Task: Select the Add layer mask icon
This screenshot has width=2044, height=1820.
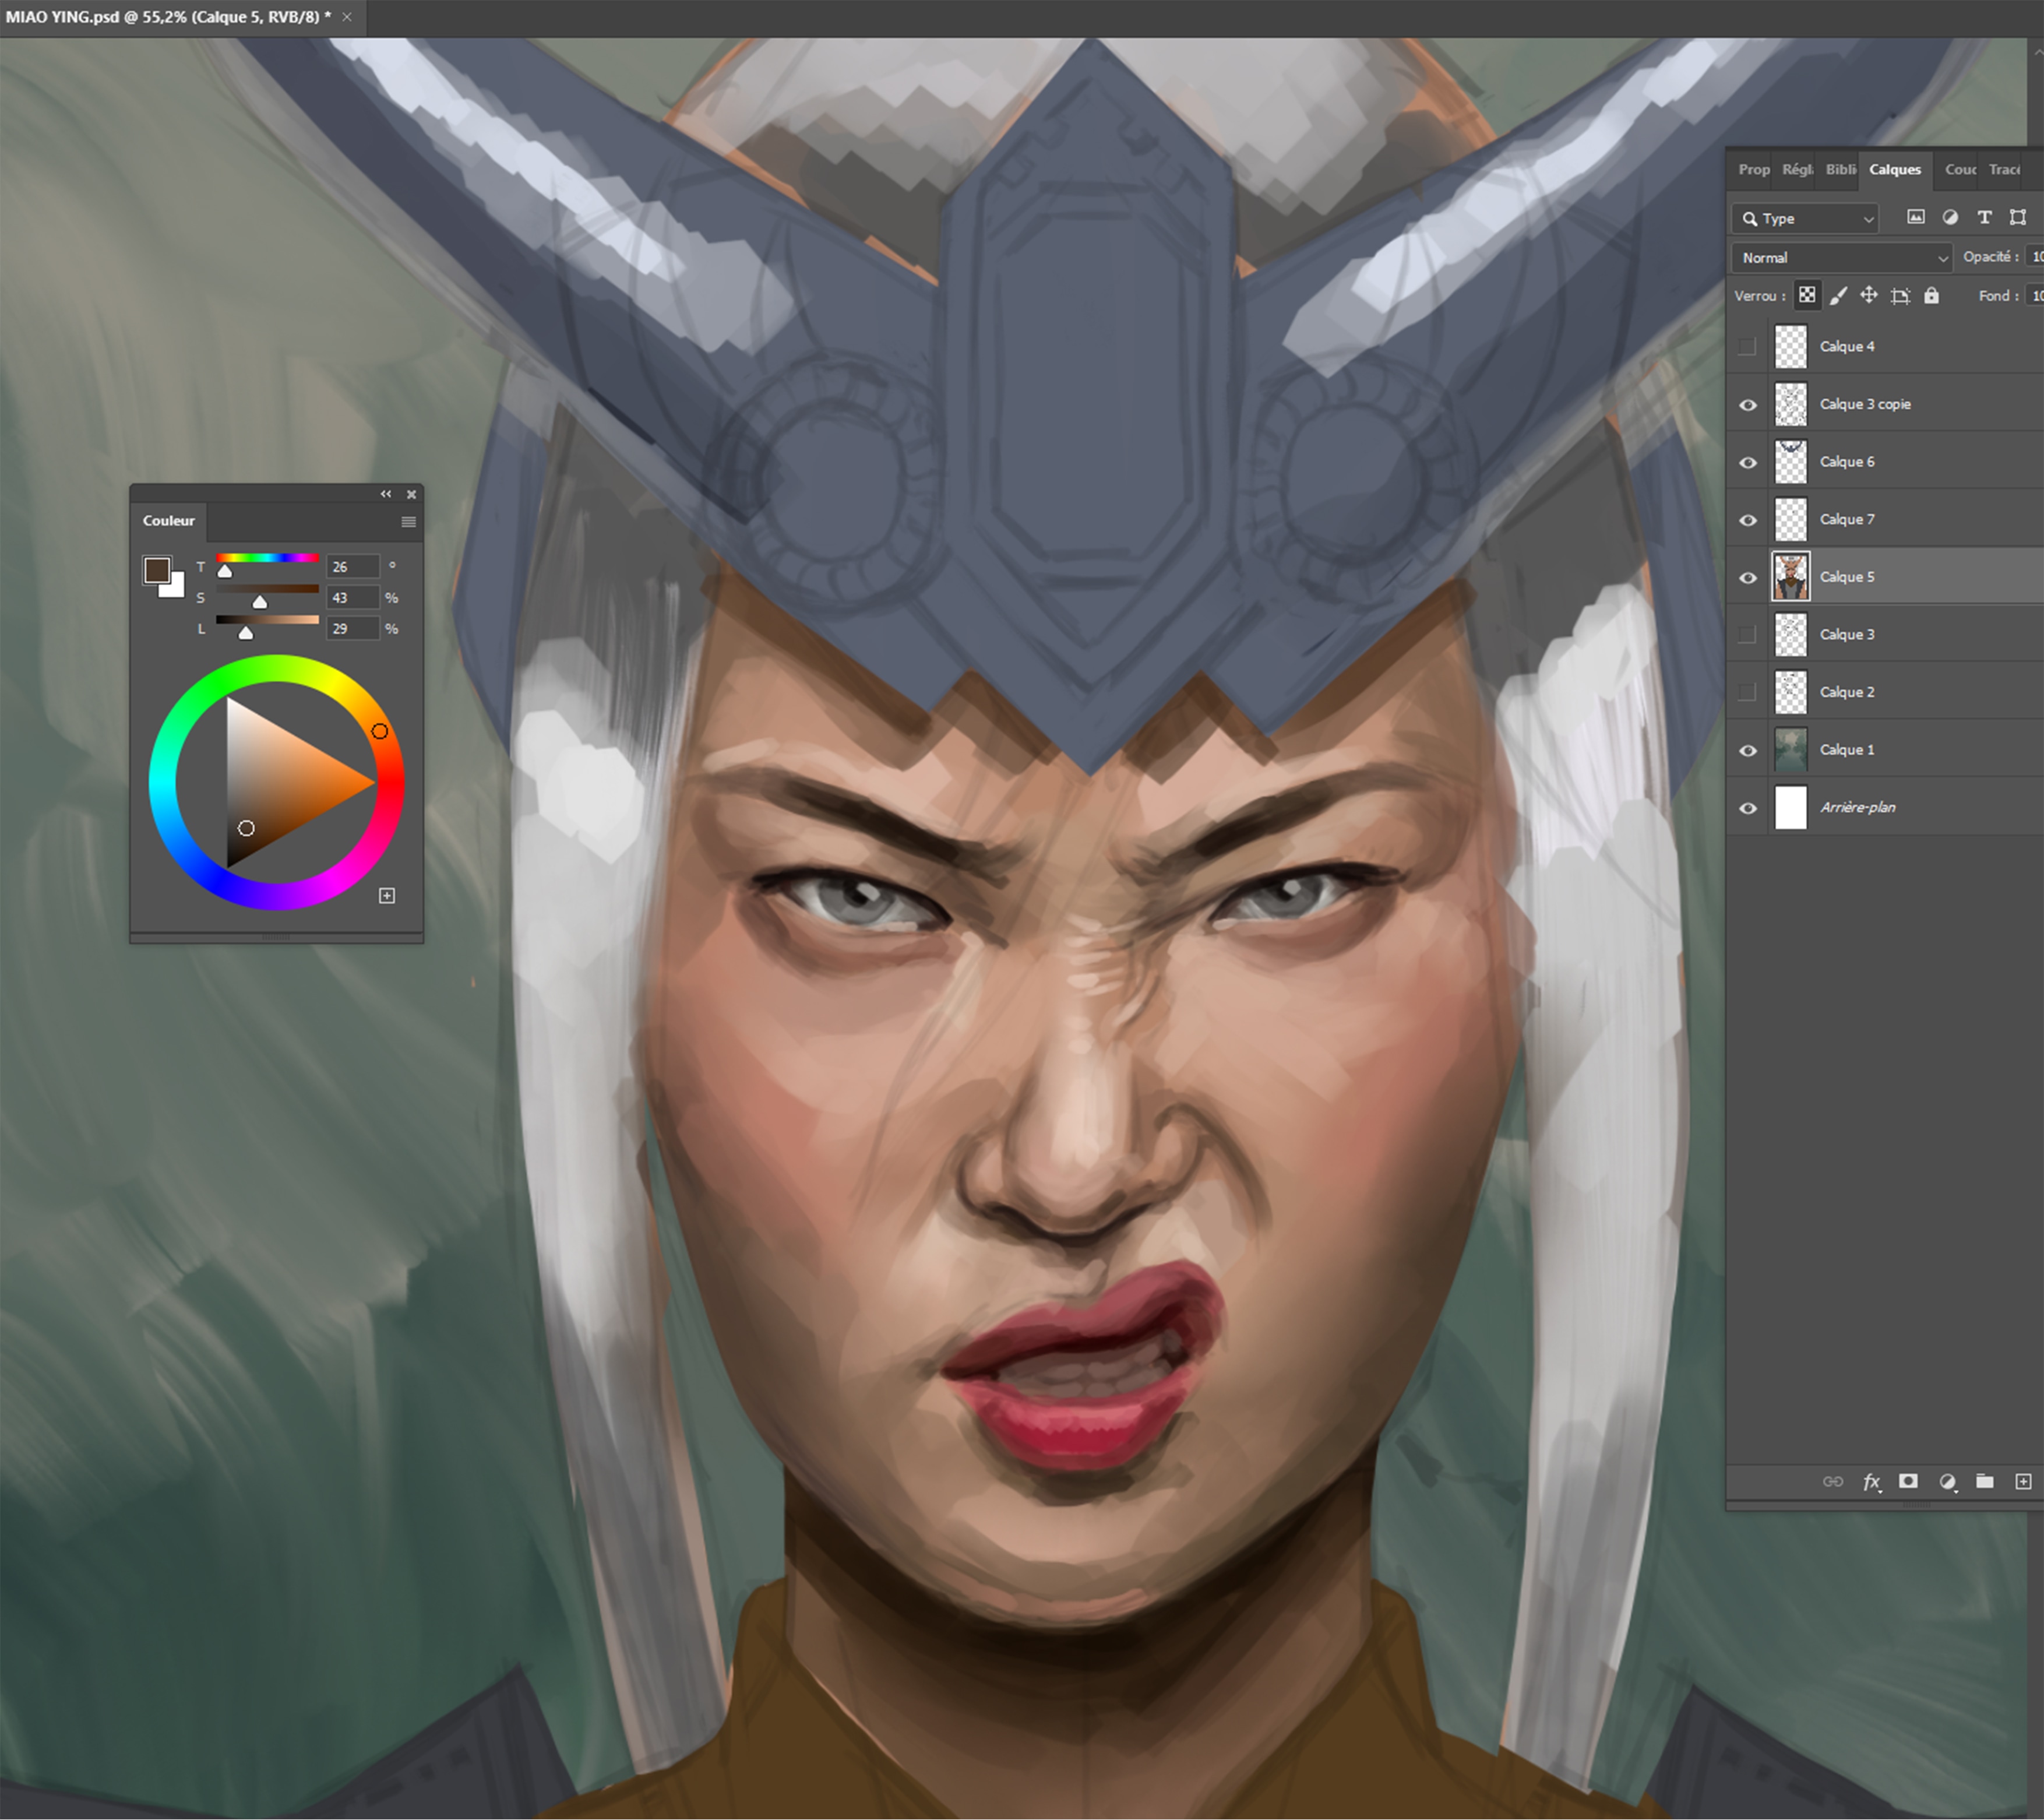Action: [x=1909, y=1482]
